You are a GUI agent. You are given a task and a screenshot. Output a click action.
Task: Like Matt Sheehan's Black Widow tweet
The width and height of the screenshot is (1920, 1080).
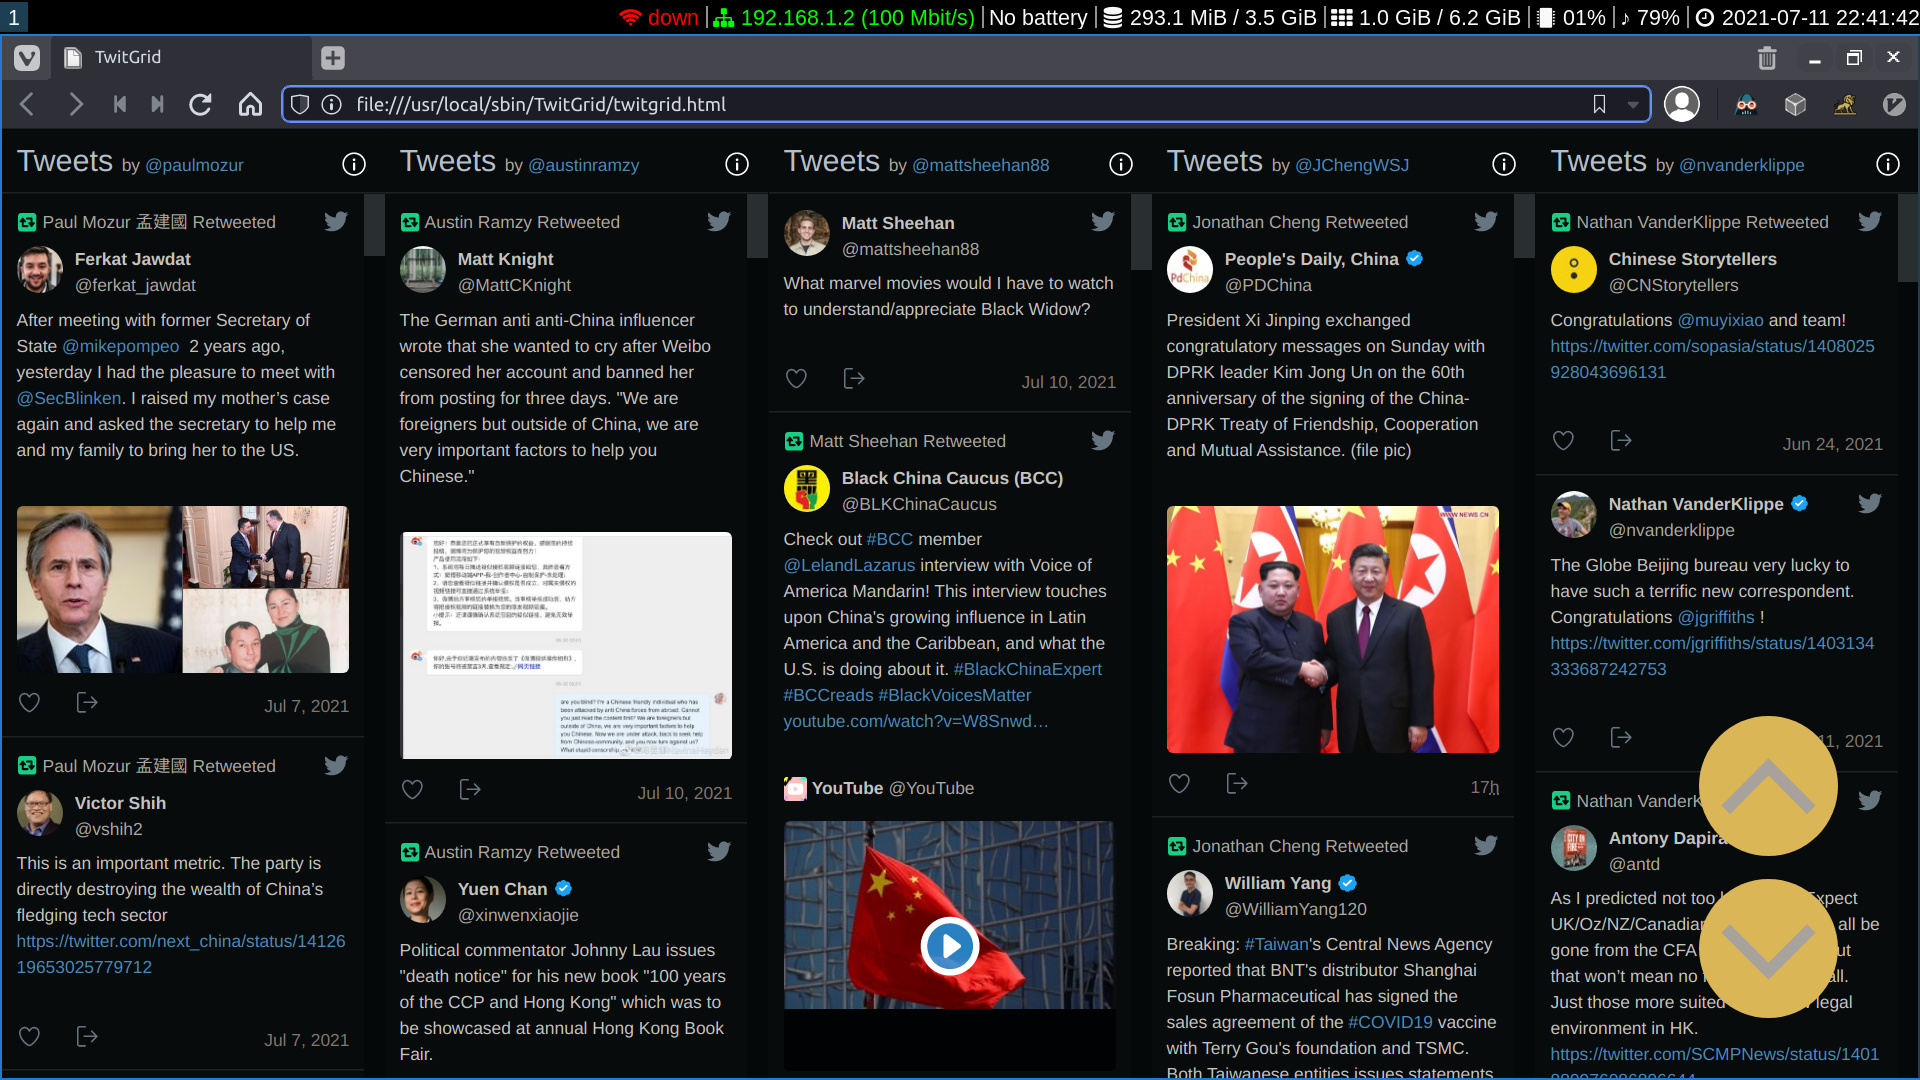(x=796, y=379)
